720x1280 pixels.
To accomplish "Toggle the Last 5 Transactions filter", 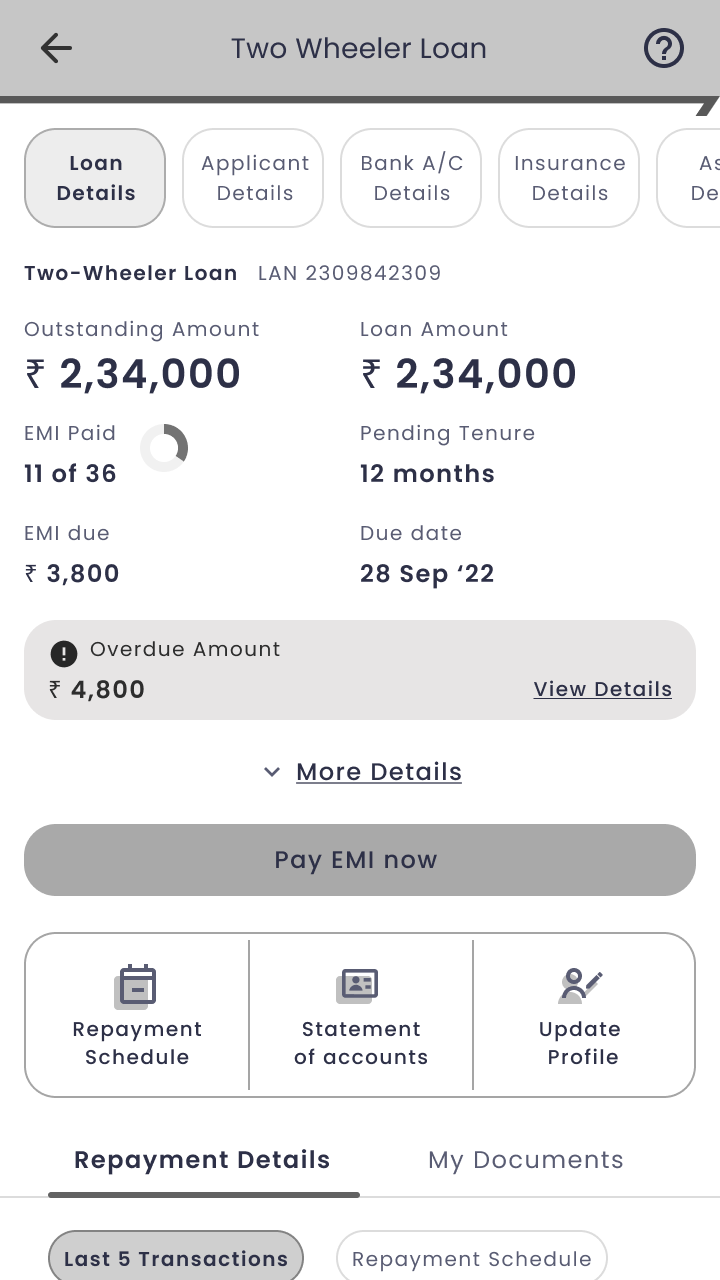I will 176,1258.
